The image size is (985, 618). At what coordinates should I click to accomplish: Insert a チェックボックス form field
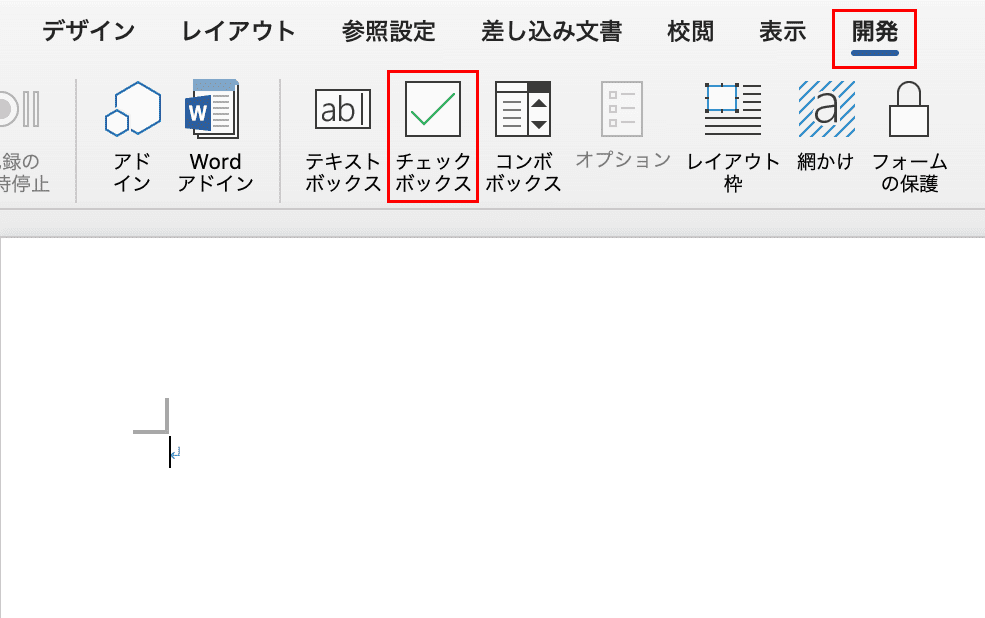coord(433,109)
